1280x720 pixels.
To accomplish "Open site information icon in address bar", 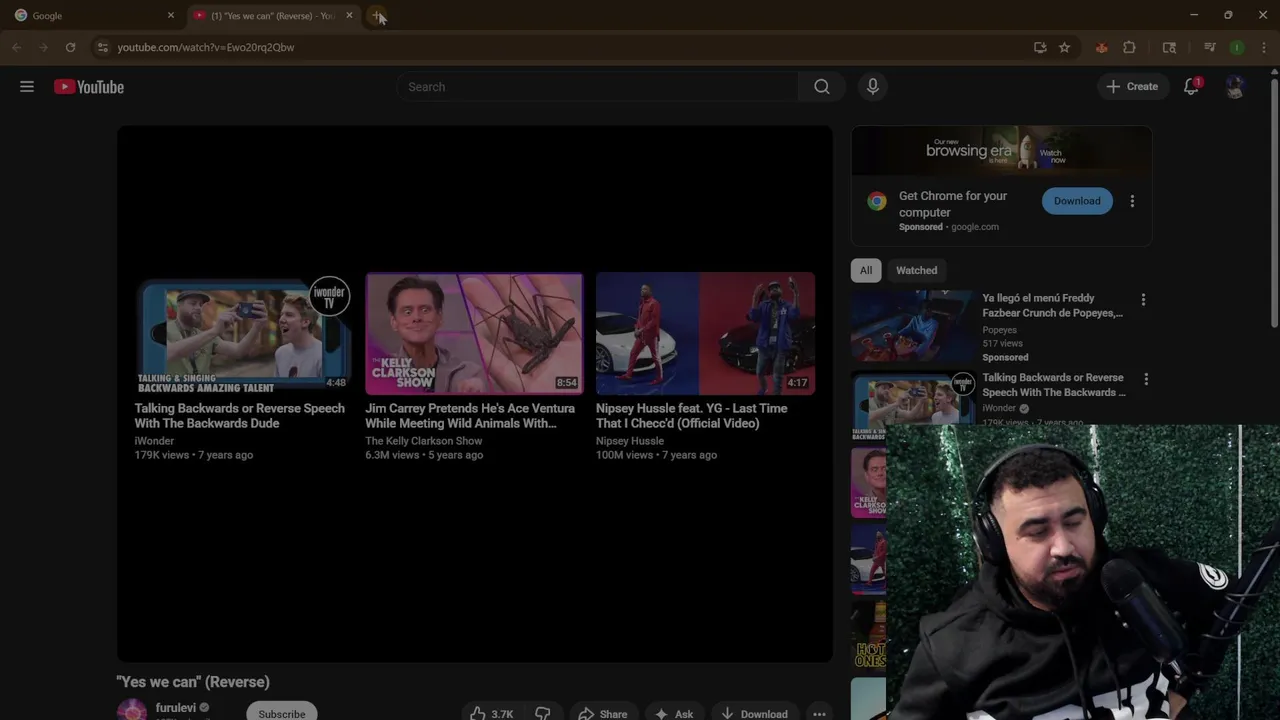I will click(102, 47).
